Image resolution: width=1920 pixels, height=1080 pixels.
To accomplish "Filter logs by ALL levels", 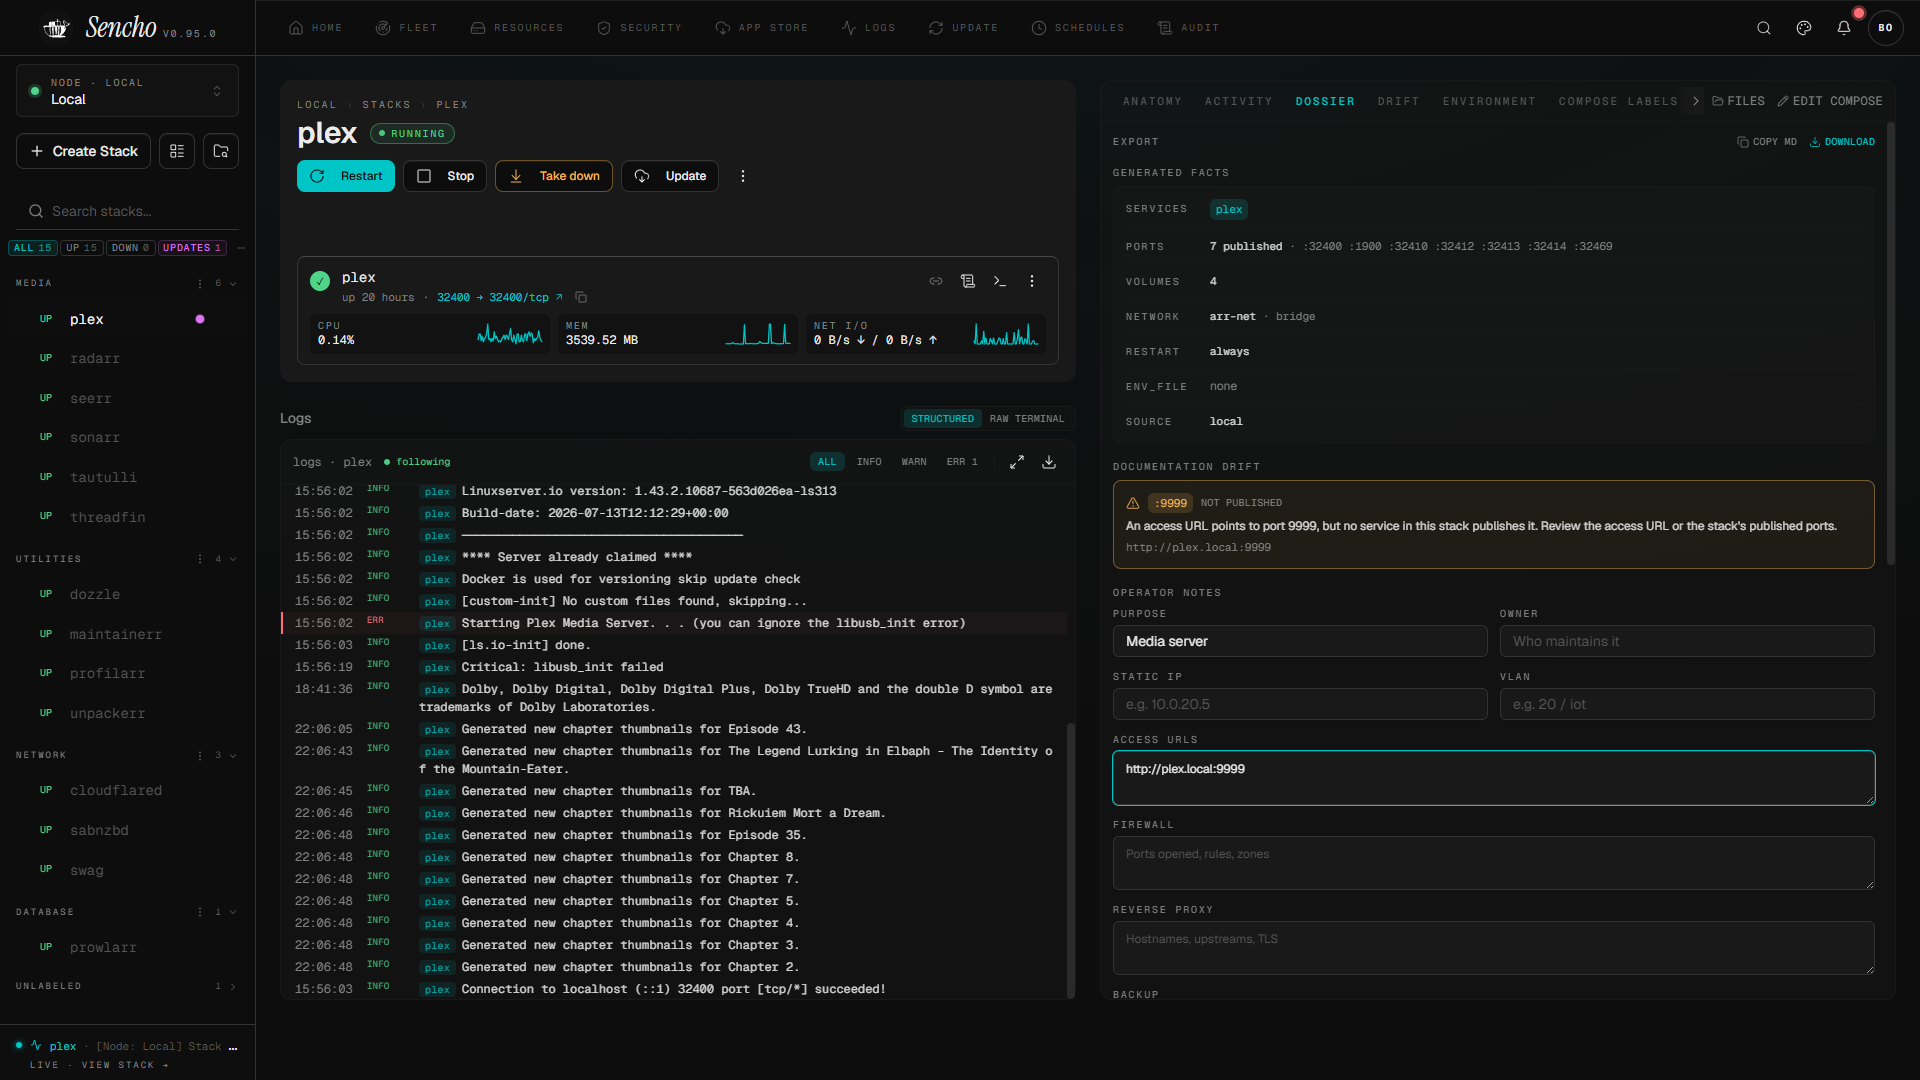I will coord(827,462).
